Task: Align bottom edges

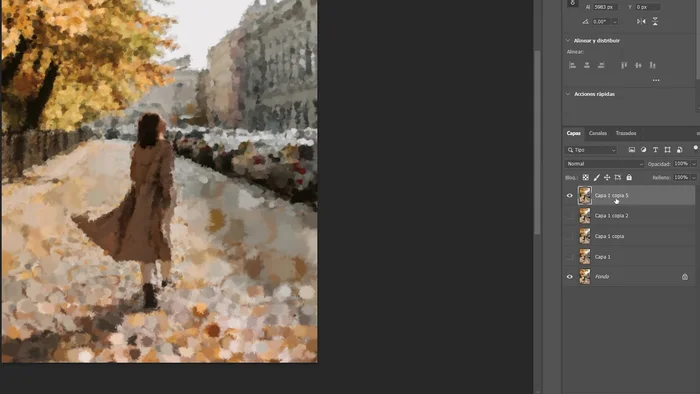Action: (x=653, y=65)
